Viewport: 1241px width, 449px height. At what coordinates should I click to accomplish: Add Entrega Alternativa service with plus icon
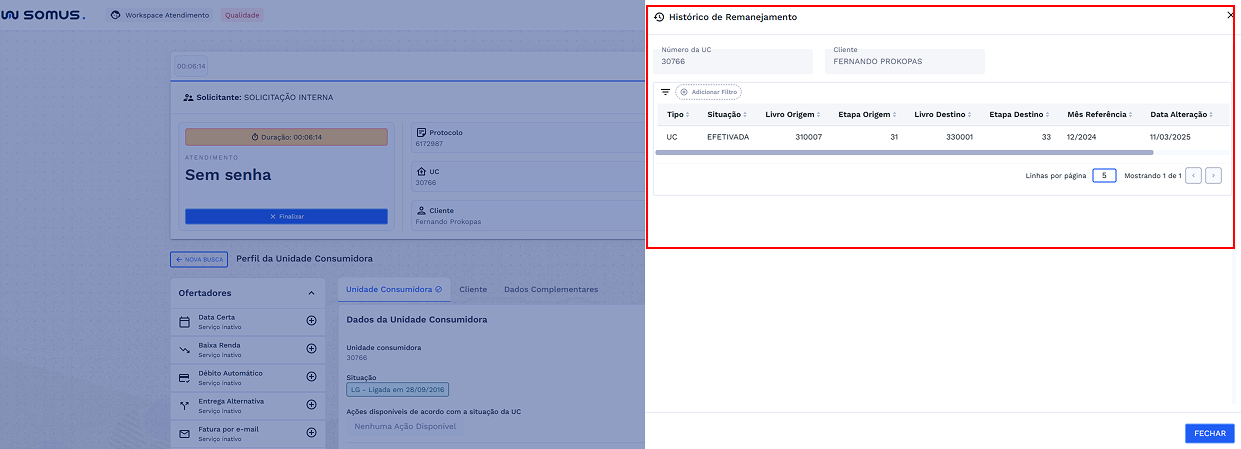[x=311, y=405]
